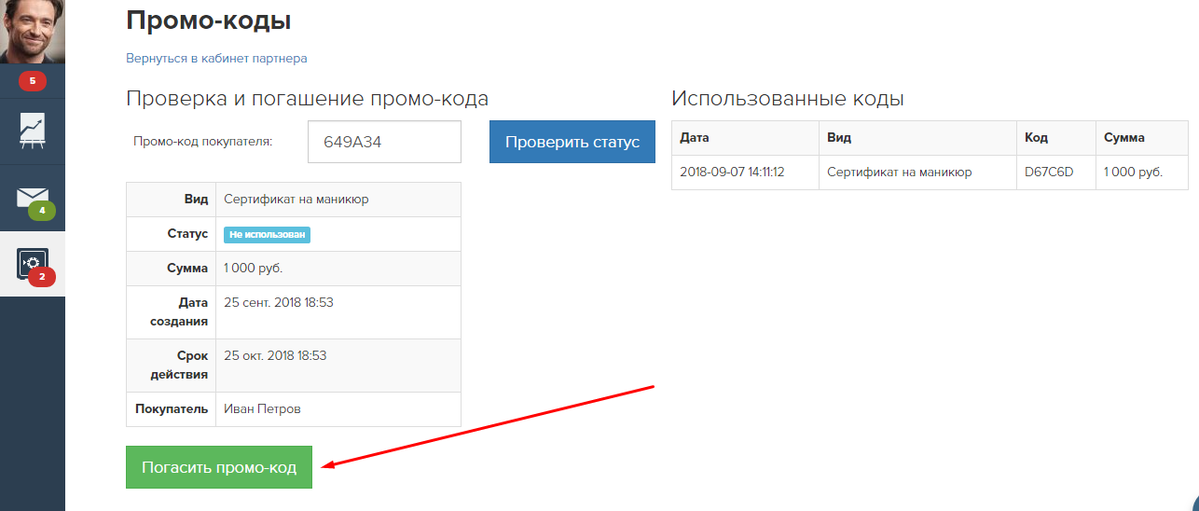Click the '25 окт. 2018 18:53' expiry date
This screenshot has height=511, width=1199.
click(x=275, y=356)
